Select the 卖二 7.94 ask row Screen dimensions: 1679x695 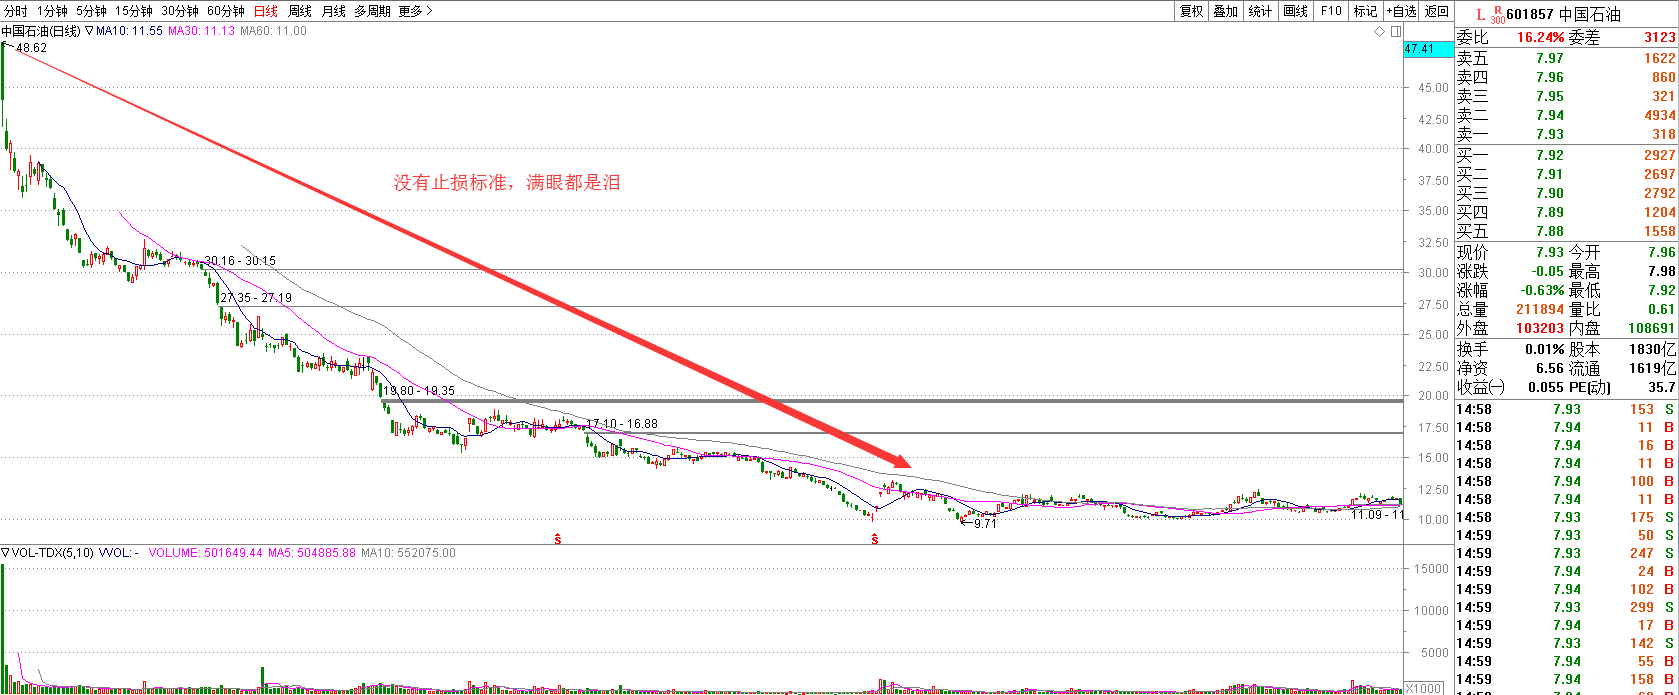tap(1566, 115)
